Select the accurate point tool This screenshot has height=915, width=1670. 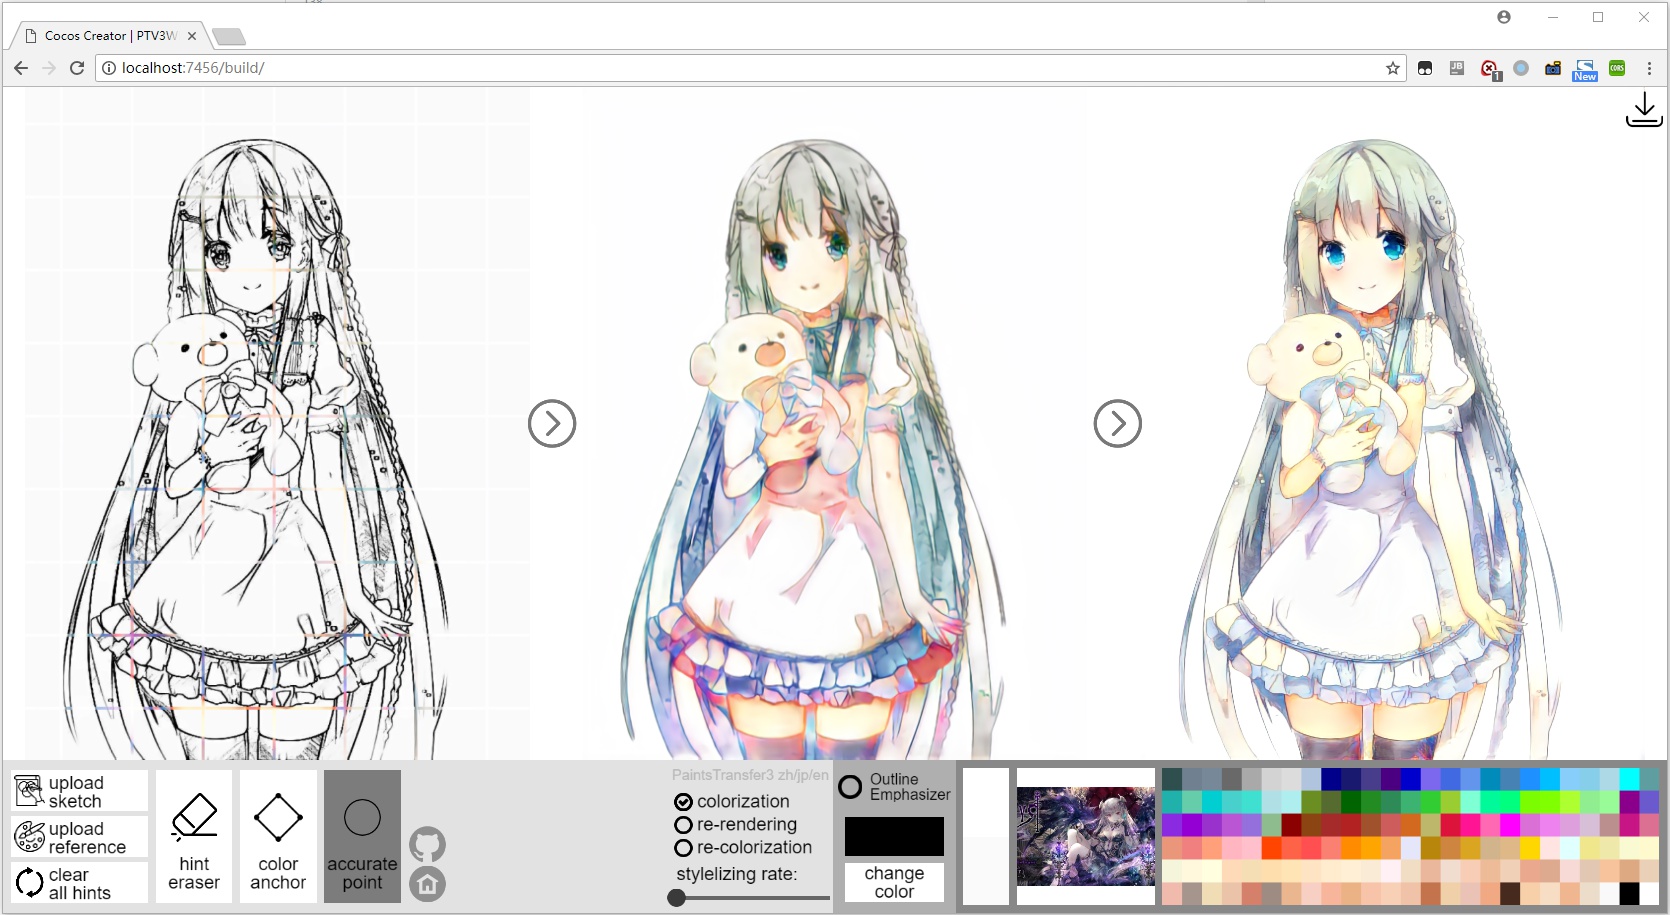(362, 837)
